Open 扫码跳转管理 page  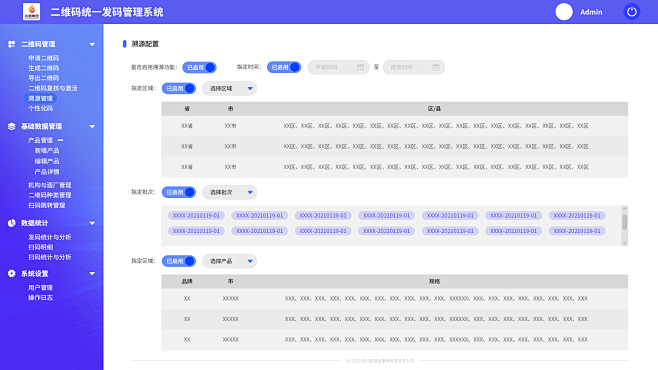pyautogui.click(x=47, y=205)
